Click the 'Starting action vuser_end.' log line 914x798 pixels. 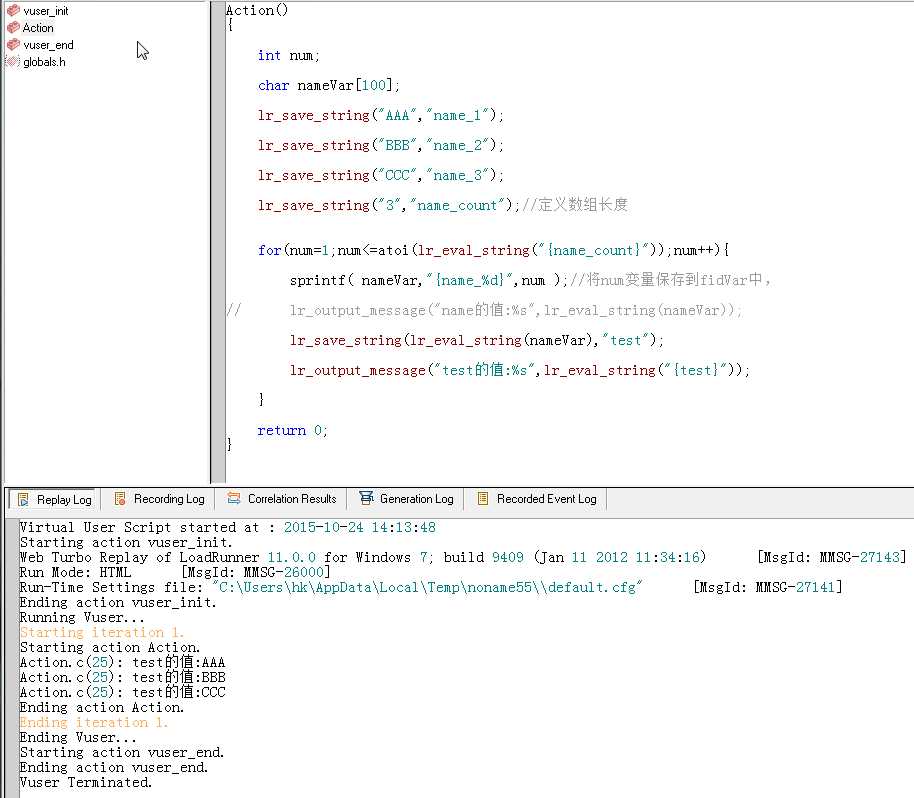[122, 753]
